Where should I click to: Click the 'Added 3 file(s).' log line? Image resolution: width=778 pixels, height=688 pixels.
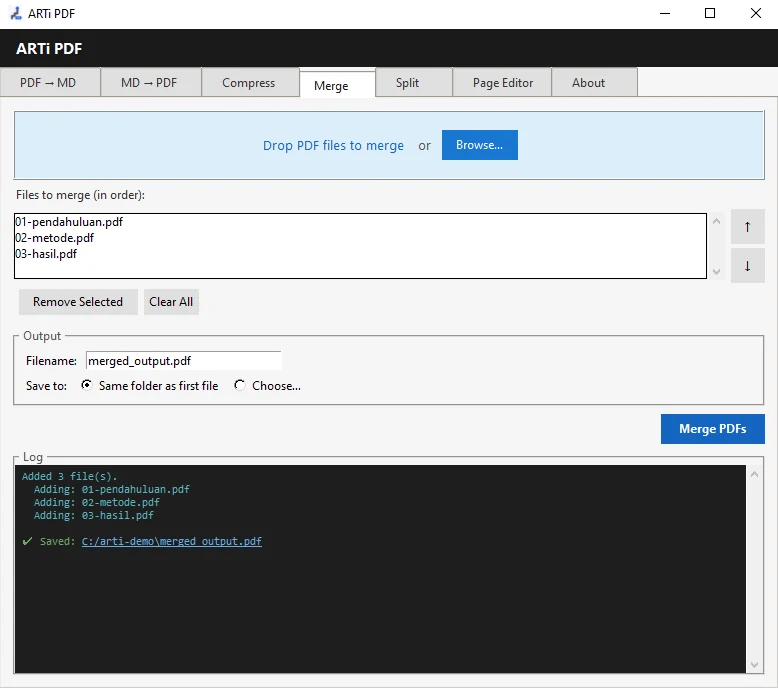click(x=69, y=476)
